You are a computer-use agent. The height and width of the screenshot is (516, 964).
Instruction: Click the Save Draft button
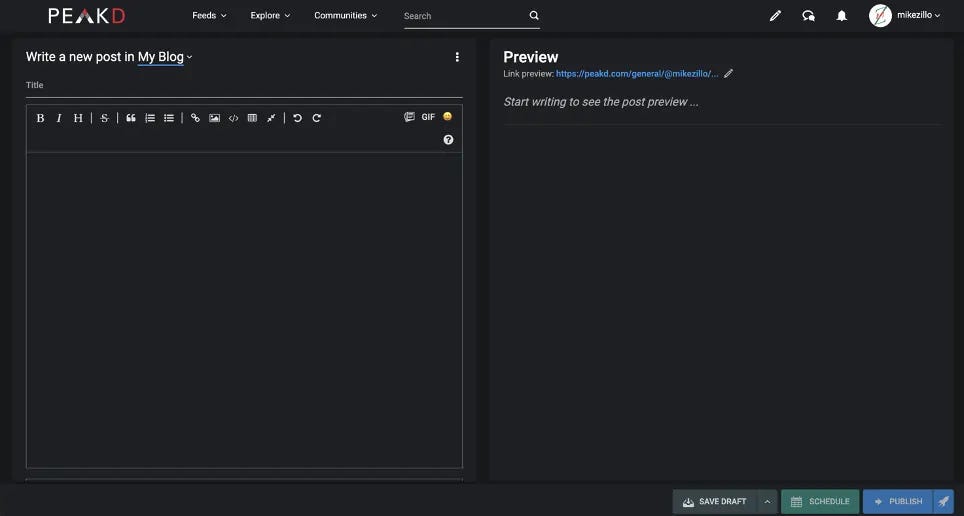click(715, 501)
